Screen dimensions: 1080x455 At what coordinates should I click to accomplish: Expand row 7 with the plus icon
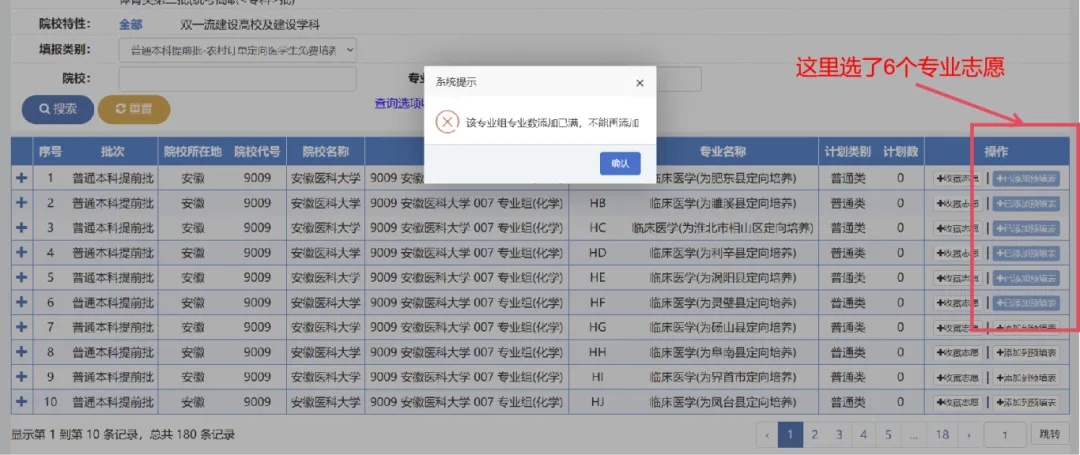tap(21, 326)
